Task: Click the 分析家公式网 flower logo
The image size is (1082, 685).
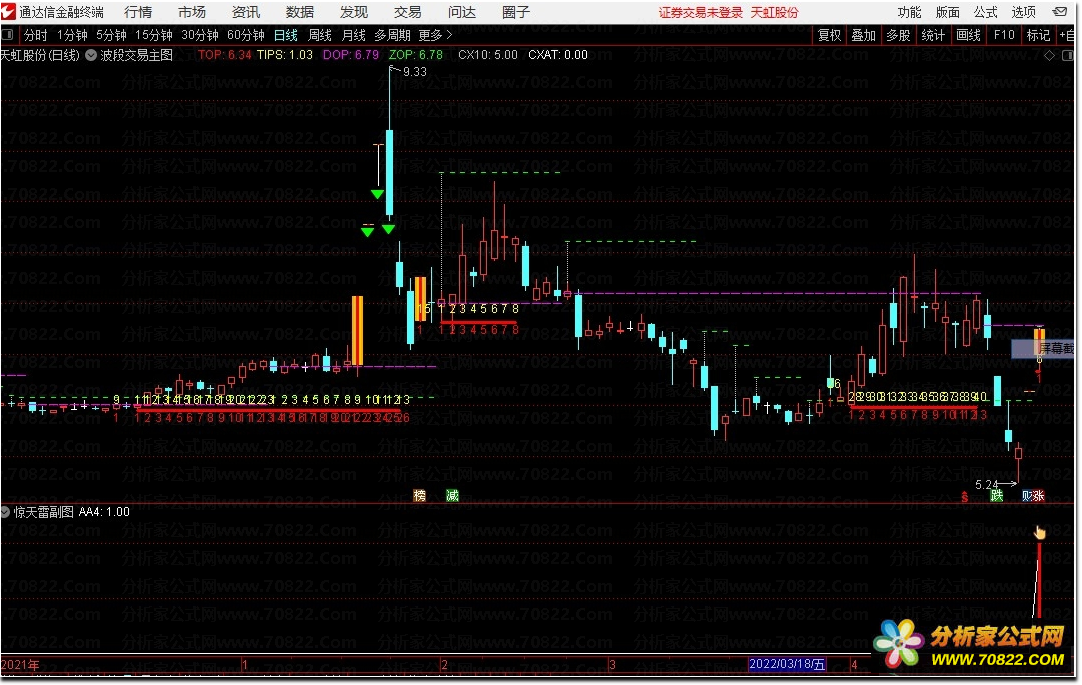Action: click(x=898, y=643)
